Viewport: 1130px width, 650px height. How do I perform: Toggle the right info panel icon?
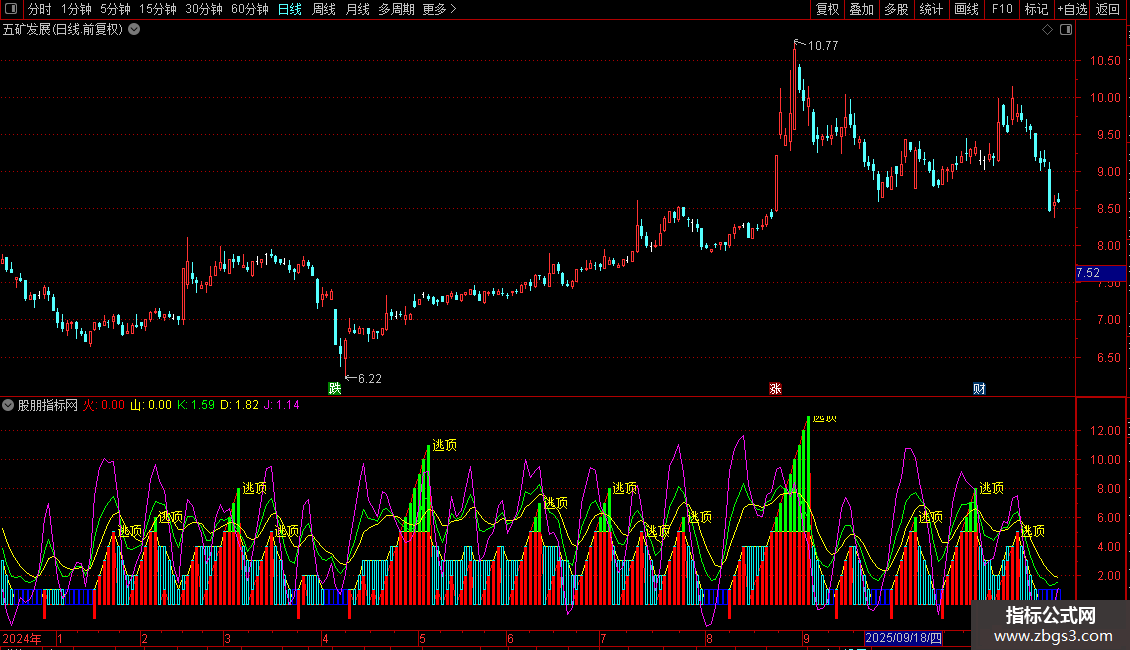pos(1066,30)
